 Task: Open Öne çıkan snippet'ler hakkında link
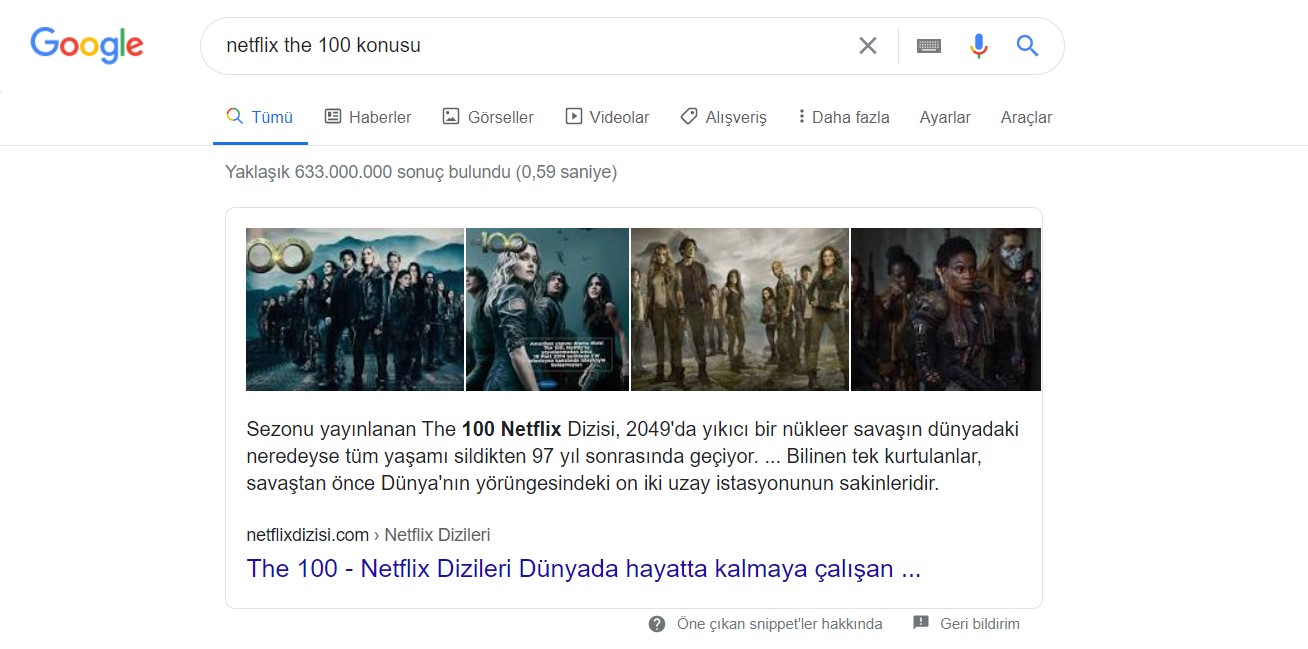(780, 624)
